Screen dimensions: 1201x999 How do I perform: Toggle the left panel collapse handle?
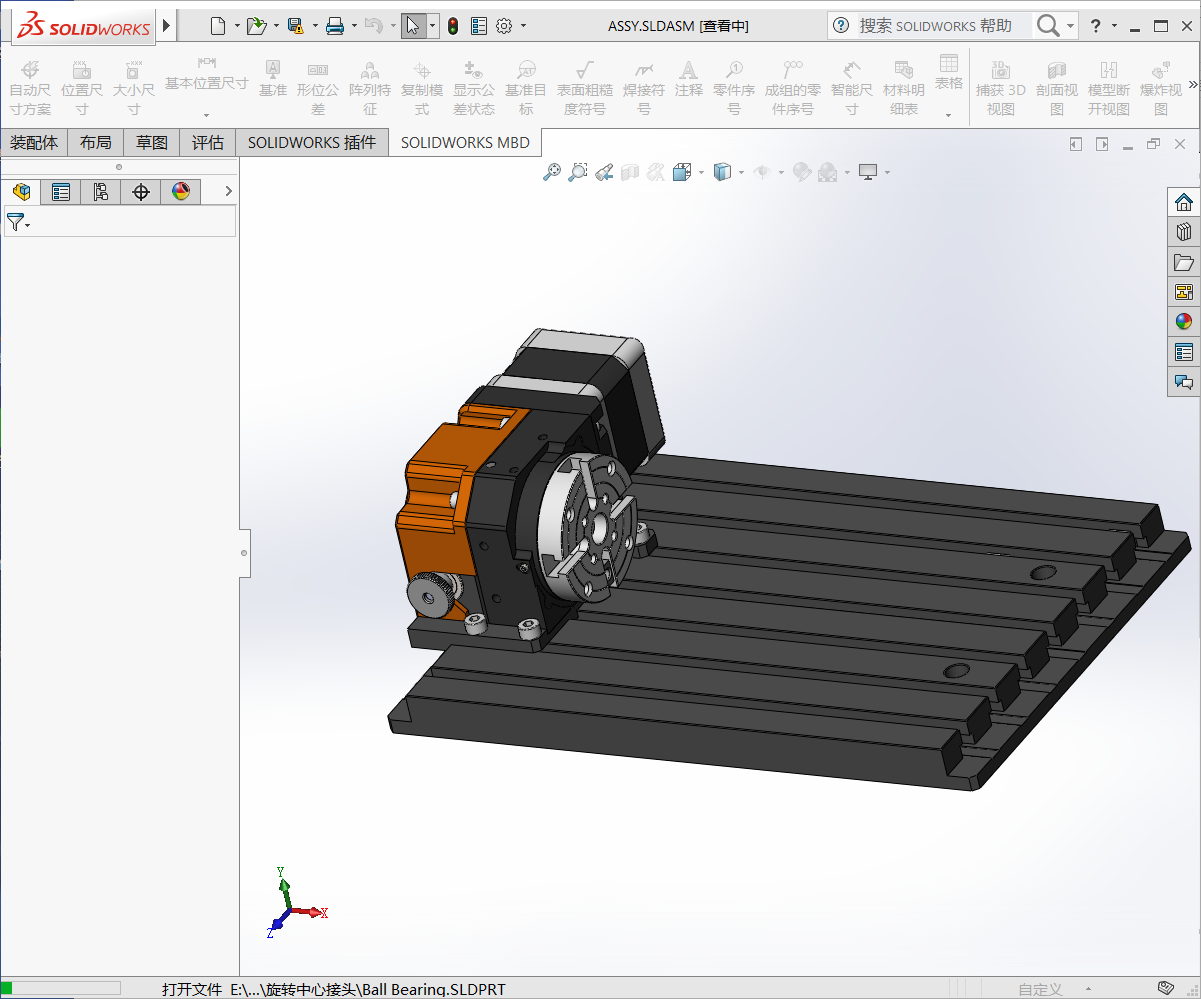(x=244, y=551)
